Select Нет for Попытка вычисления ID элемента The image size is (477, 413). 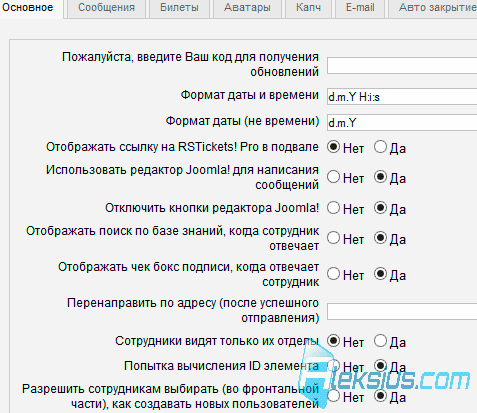pyautogui.click(x=333, y=366)
